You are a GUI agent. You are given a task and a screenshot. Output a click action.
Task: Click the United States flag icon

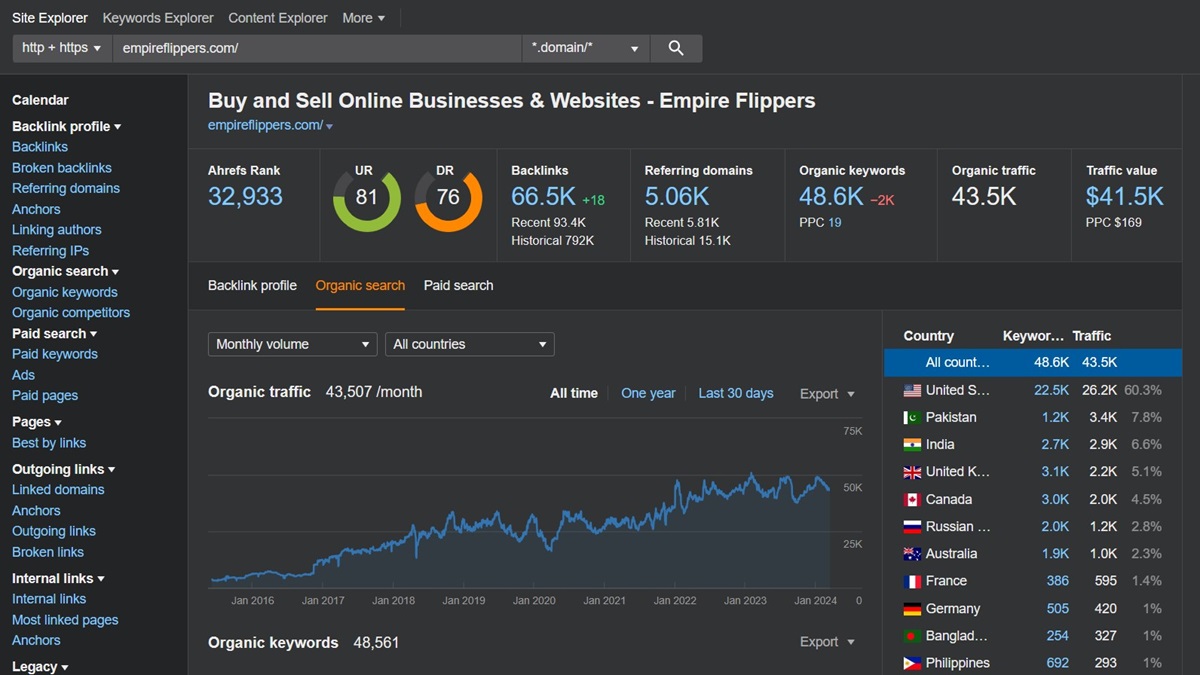pyautogui.click(x=911, y=390)
